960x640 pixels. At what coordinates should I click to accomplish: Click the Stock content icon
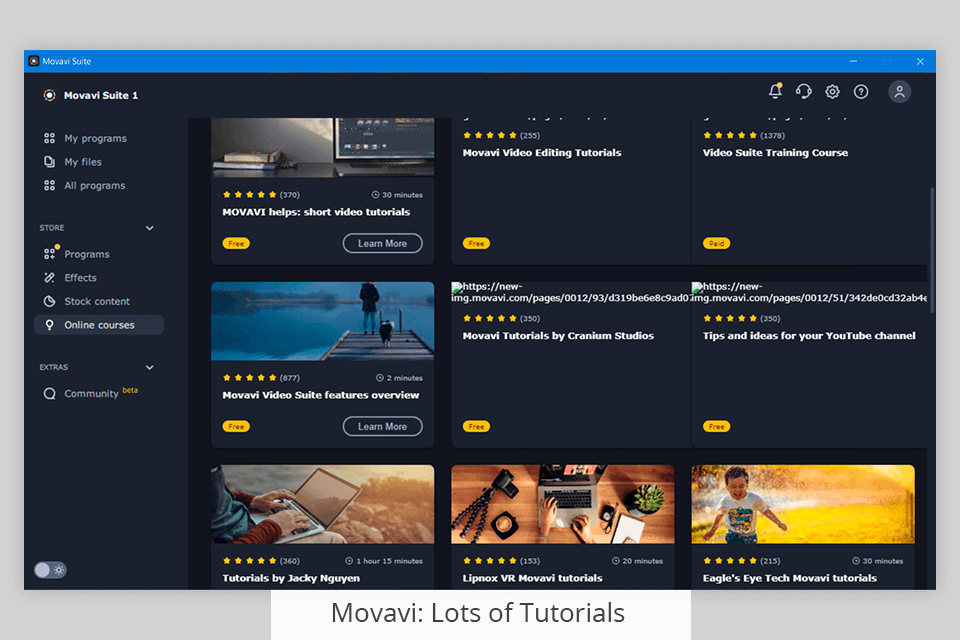pyautogui.click(x=50, y=301)
